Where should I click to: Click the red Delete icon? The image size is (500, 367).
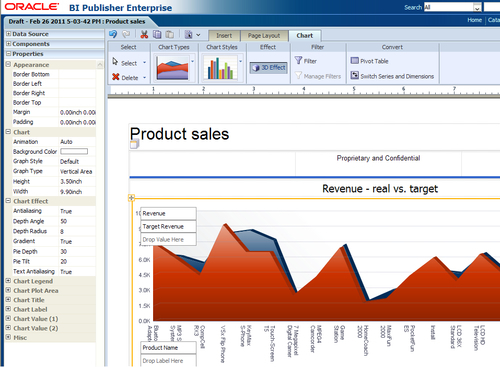(116, 77)
